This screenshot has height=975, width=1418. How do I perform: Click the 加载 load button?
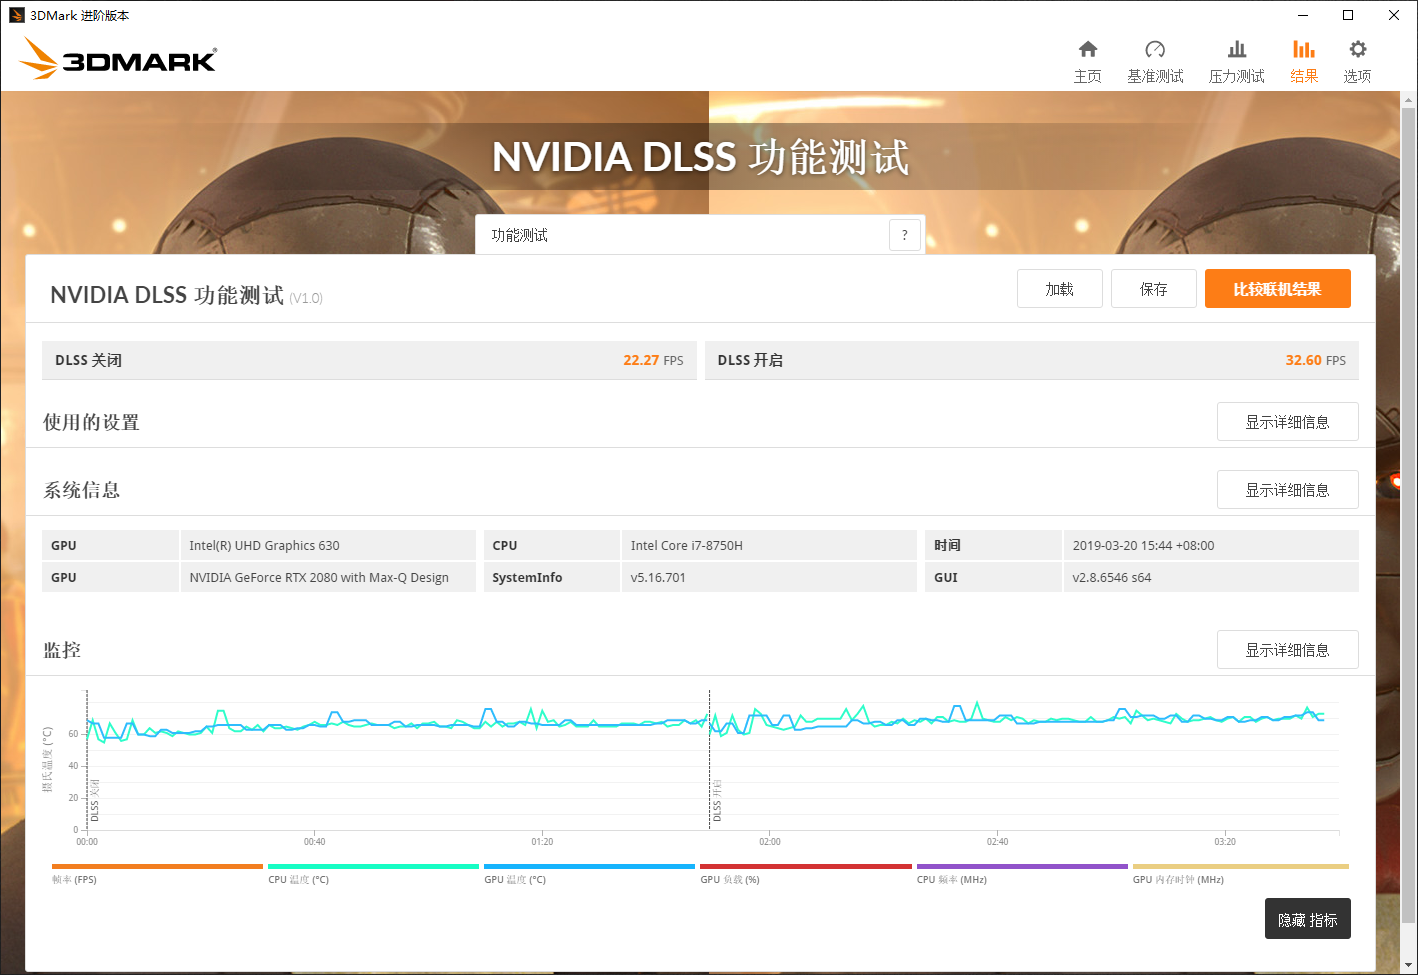point(1060,289)
